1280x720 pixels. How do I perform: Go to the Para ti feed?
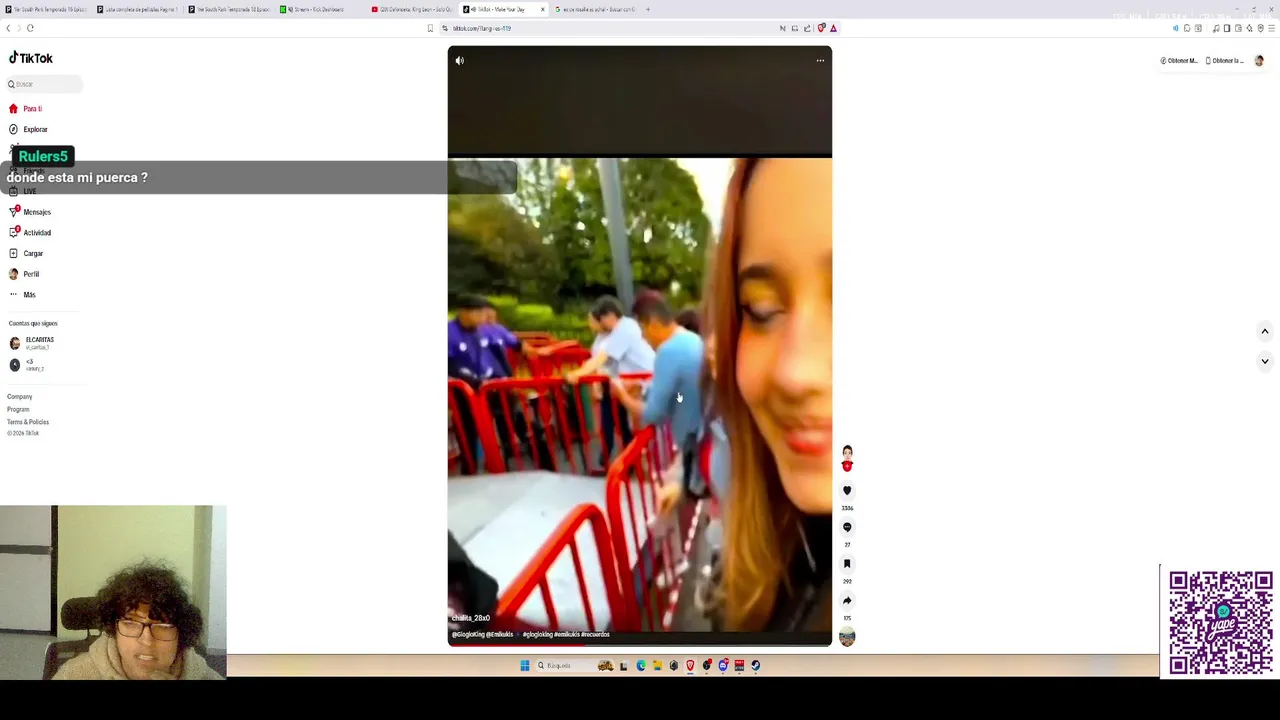[x=26, y=108]
